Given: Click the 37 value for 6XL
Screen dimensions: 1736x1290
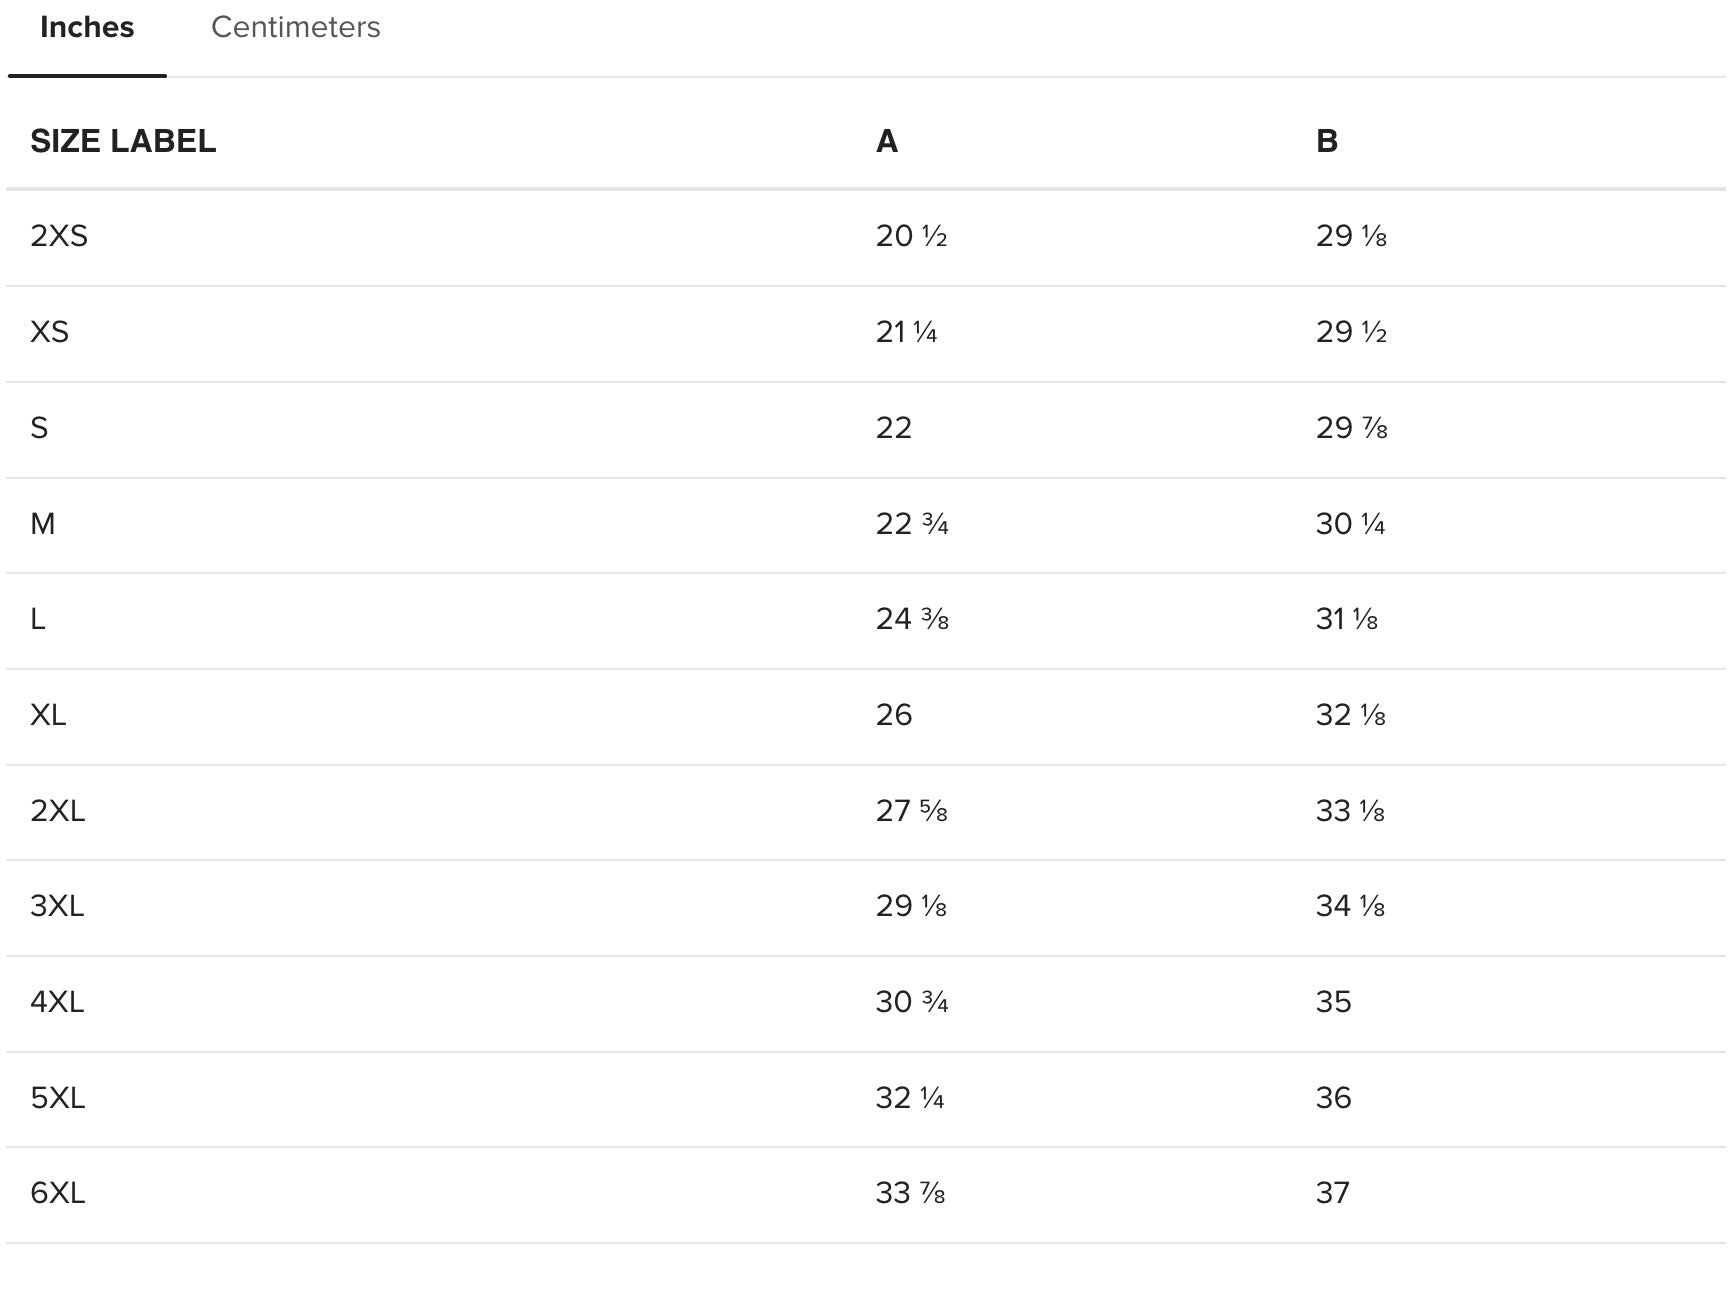Looking at the screenshot, I should [1332, 1193].
